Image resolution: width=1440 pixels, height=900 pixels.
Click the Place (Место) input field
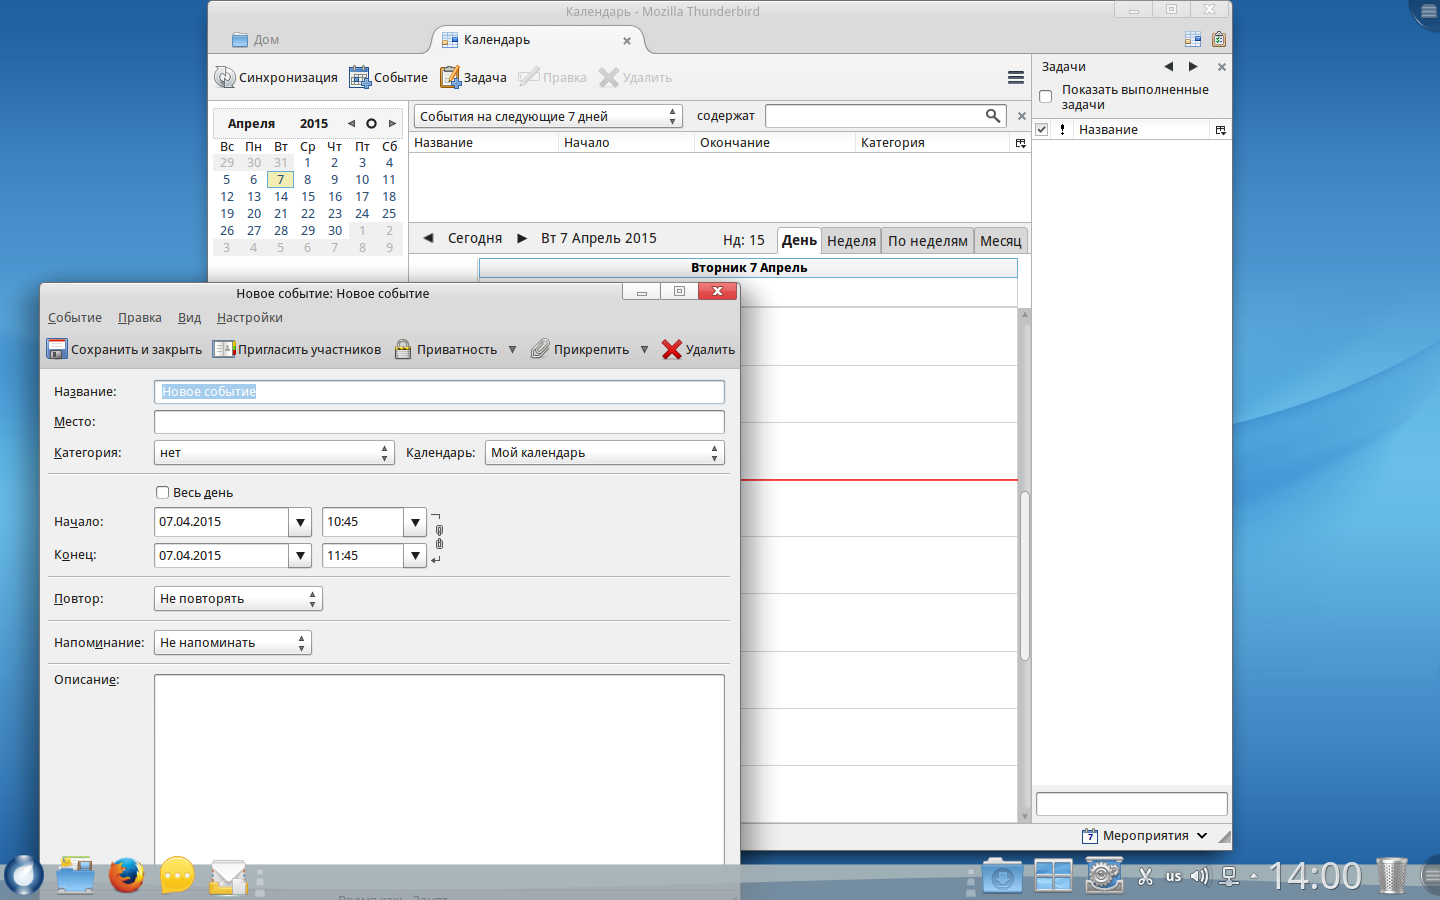tap(439, 422)
